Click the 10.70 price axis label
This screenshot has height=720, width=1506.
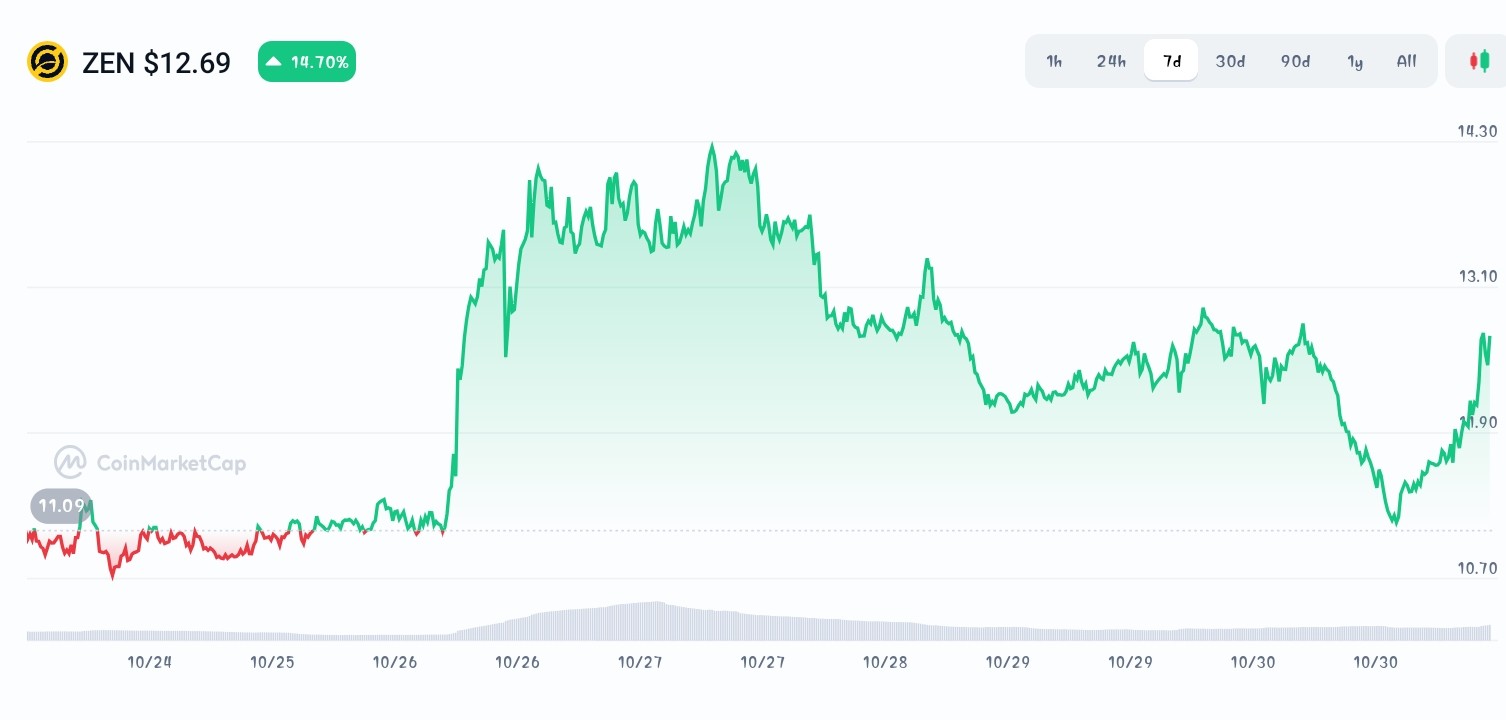tap(1475, 570)
